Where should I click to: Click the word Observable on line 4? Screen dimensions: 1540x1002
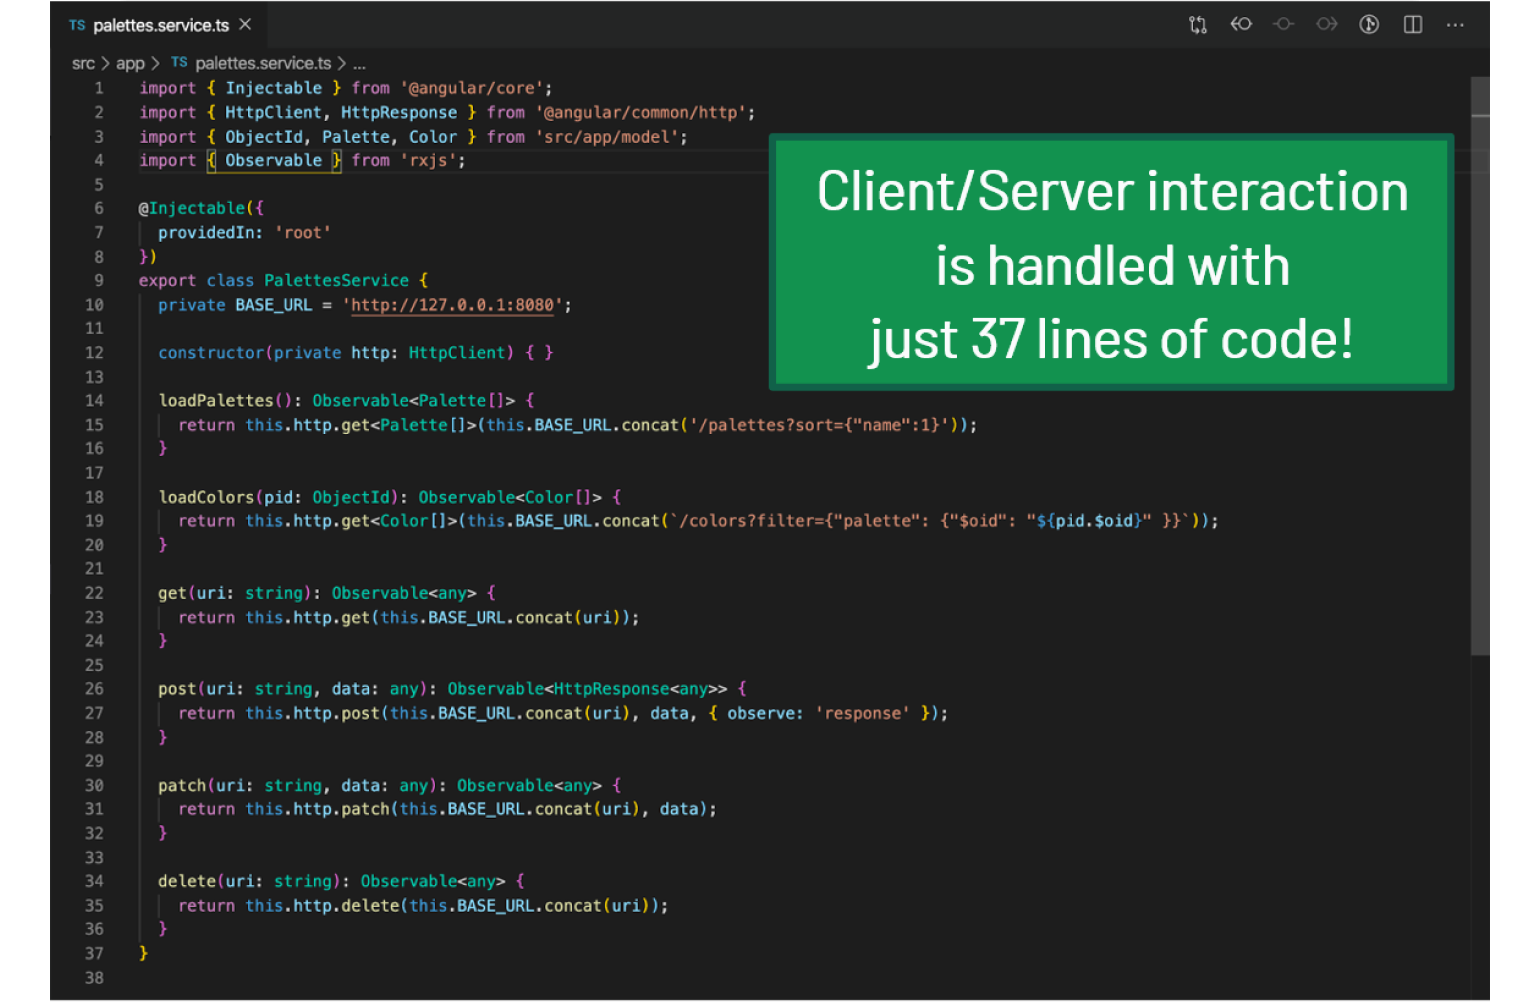(x=273, y=160)
